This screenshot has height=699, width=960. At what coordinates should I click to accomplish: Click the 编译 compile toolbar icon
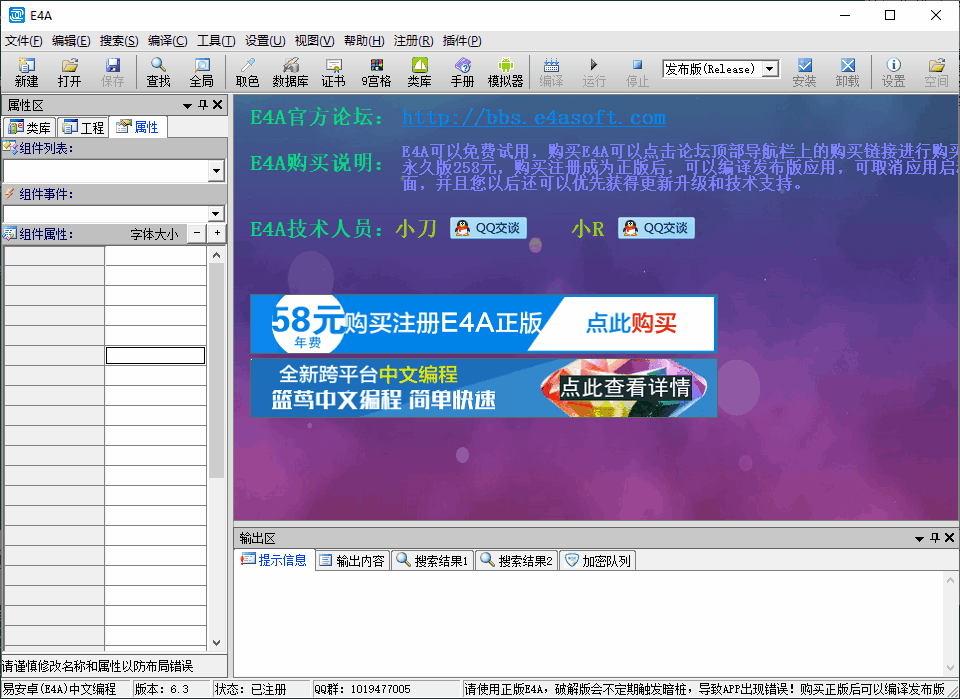(x=551, y=72)
